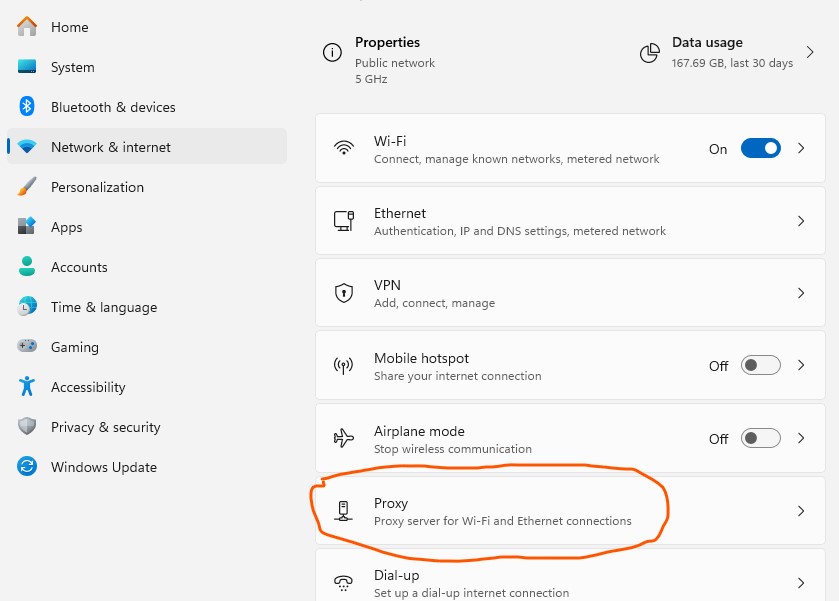Open Personalization settings category

click(97, 187)
